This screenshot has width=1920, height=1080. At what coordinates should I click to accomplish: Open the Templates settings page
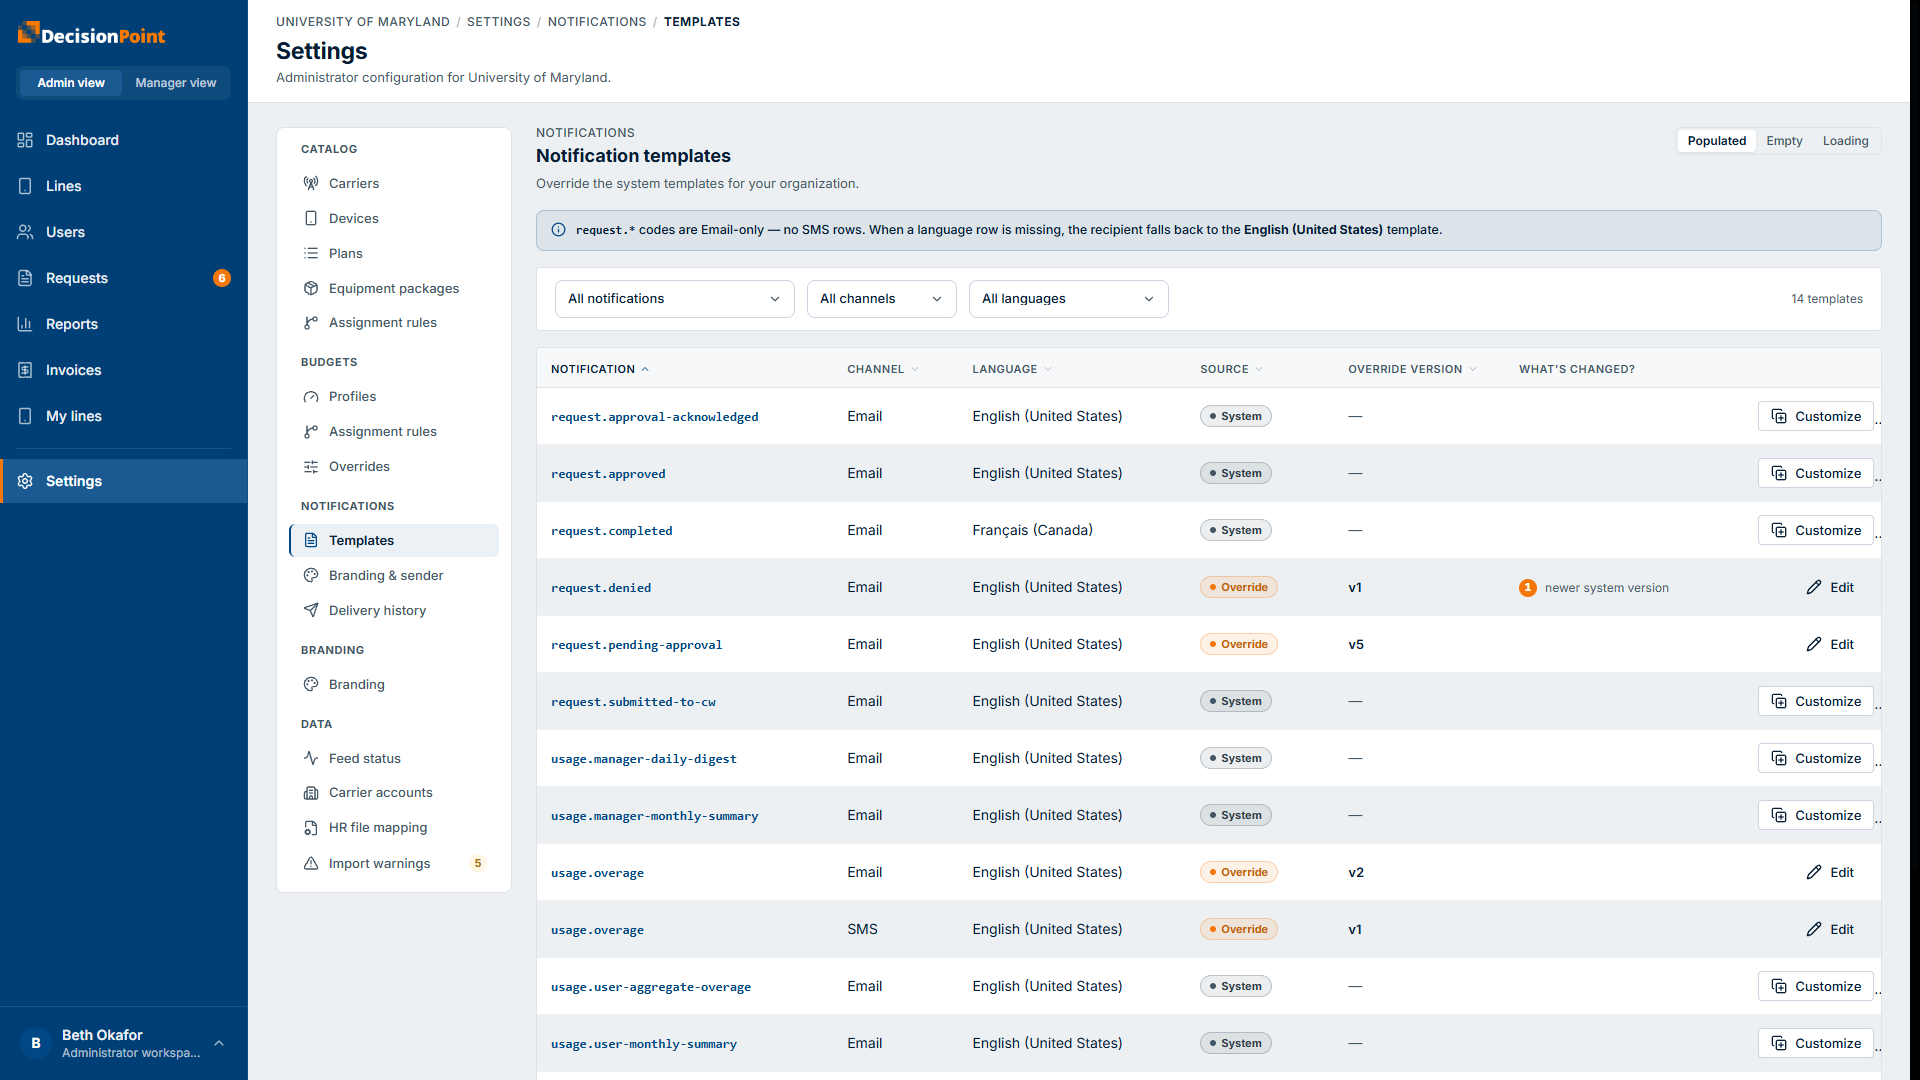point(394,541)
